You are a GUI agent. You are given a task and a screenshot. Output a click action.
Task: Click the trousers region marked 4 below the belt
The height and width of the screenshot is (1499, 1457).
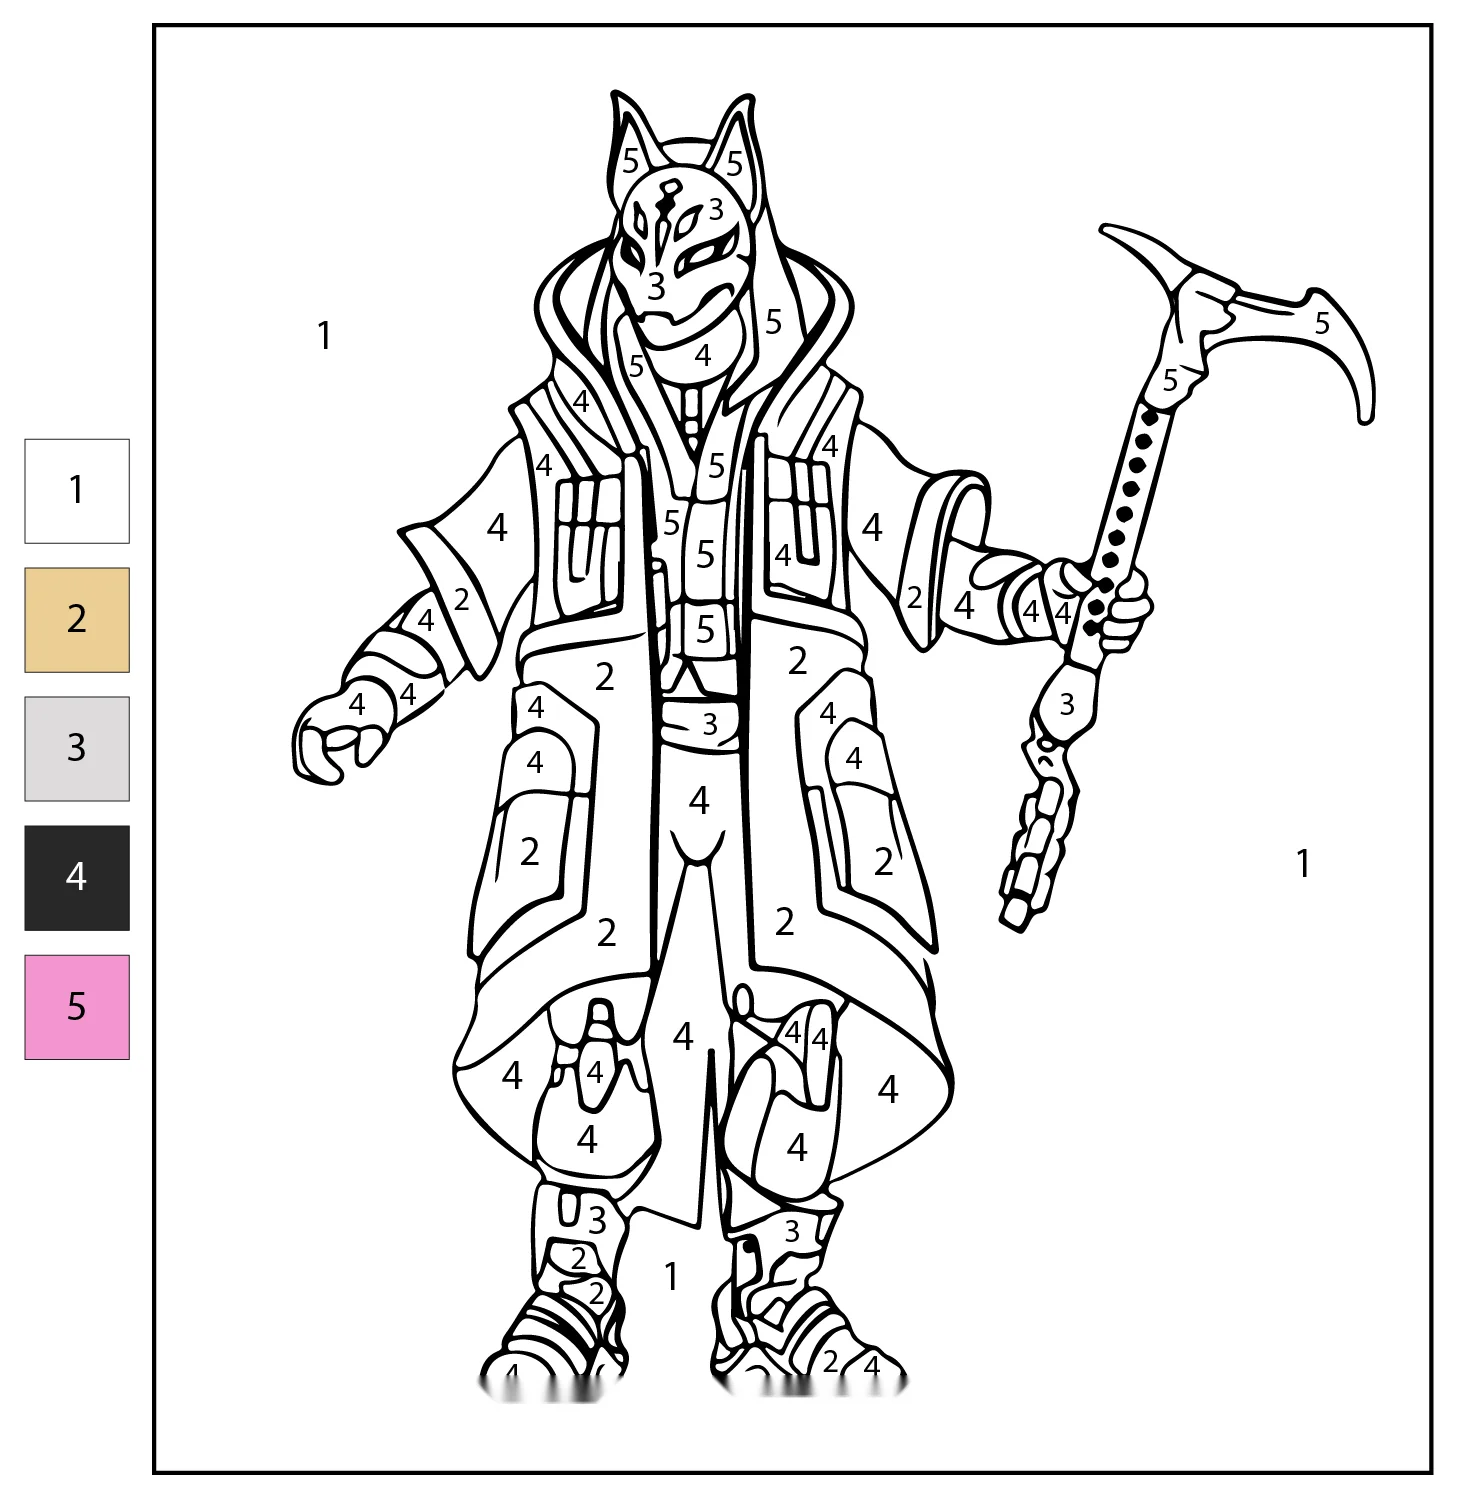[699, 800]
